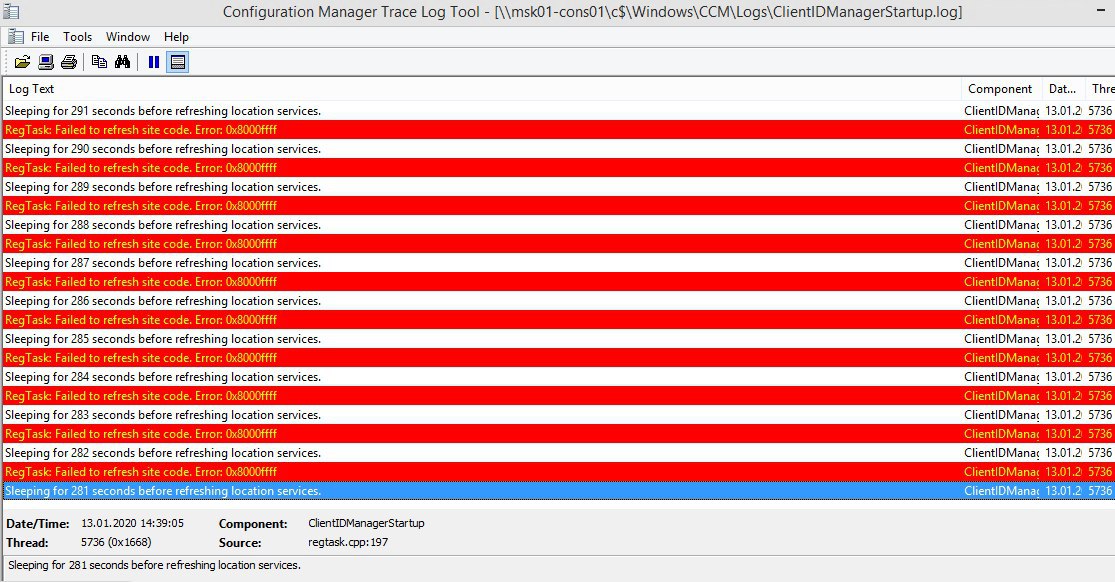Select the 'Sleeping for 291 seconds' log row
Screen dimensions: 1115x582
coord(558,111)
